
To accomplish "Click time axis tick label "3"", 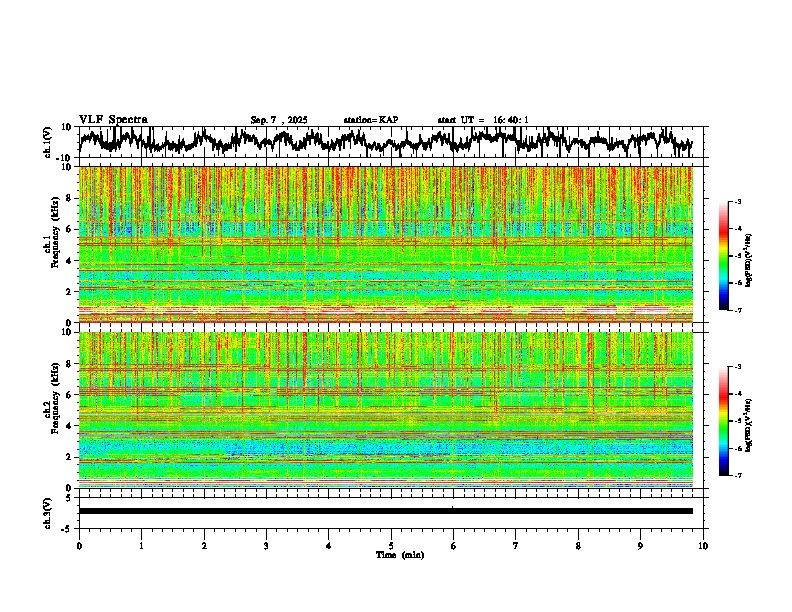I will [266, 546].
